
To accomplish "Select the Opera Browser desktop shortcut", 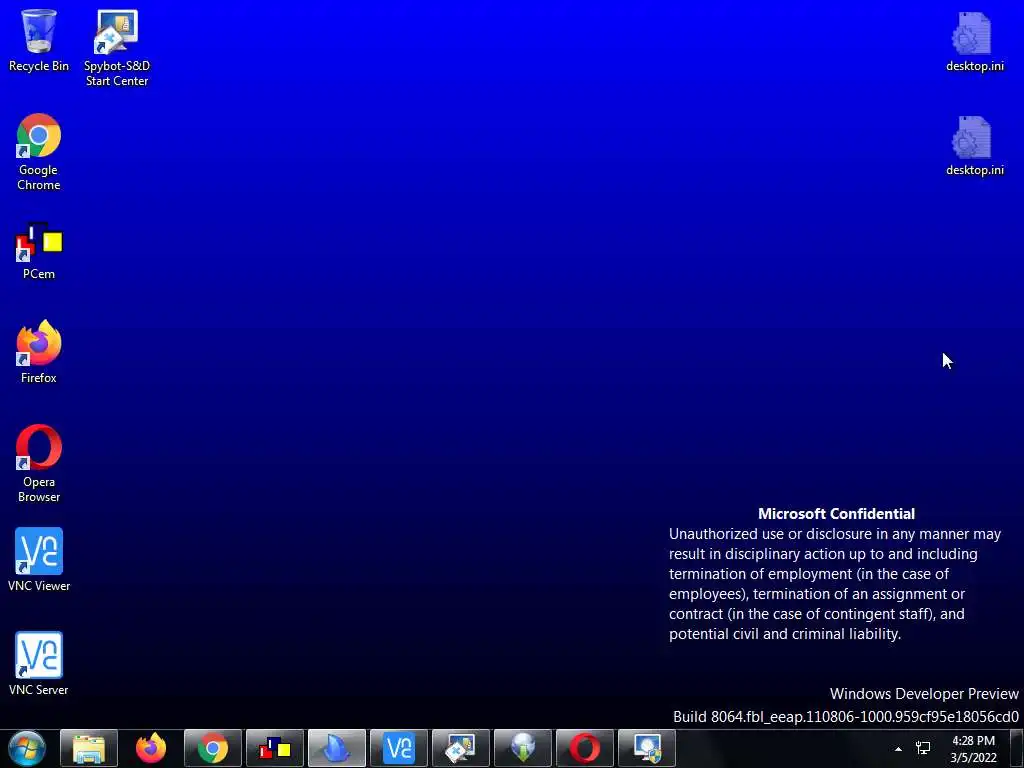I will [39, 463].
